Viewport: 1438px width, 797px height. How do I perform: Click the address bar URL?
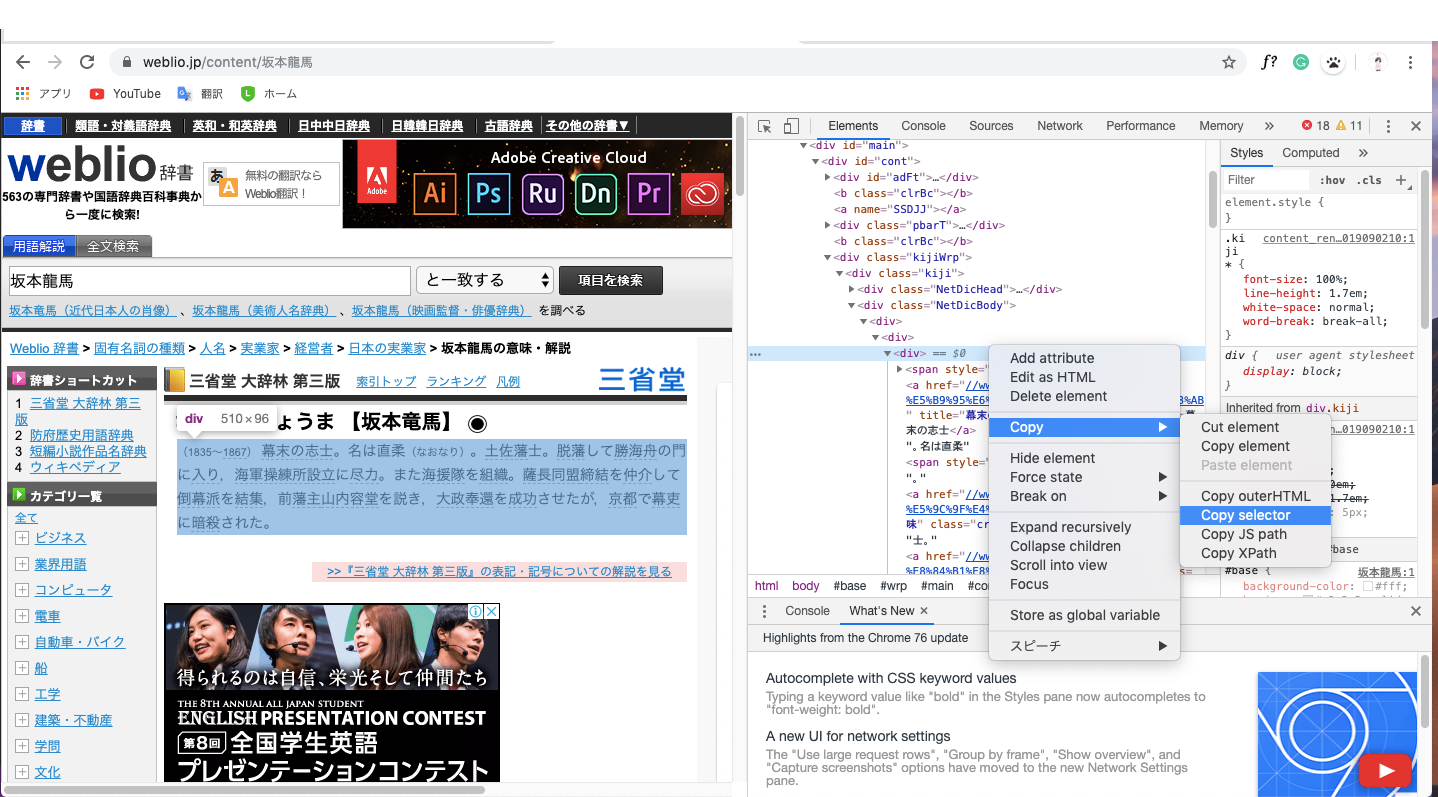(x=228, y=62)
